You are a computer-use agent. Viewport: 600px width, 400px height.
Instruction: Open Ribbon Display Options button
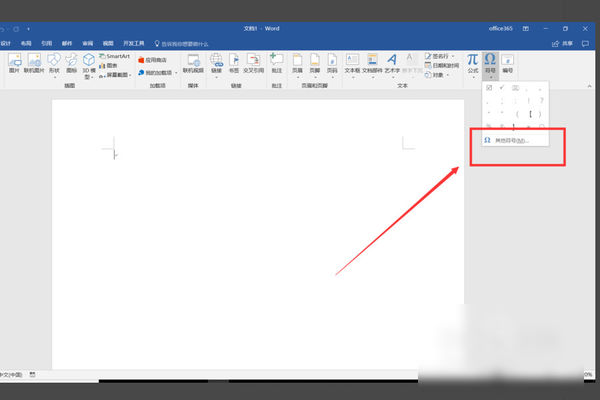click(526, 29)
